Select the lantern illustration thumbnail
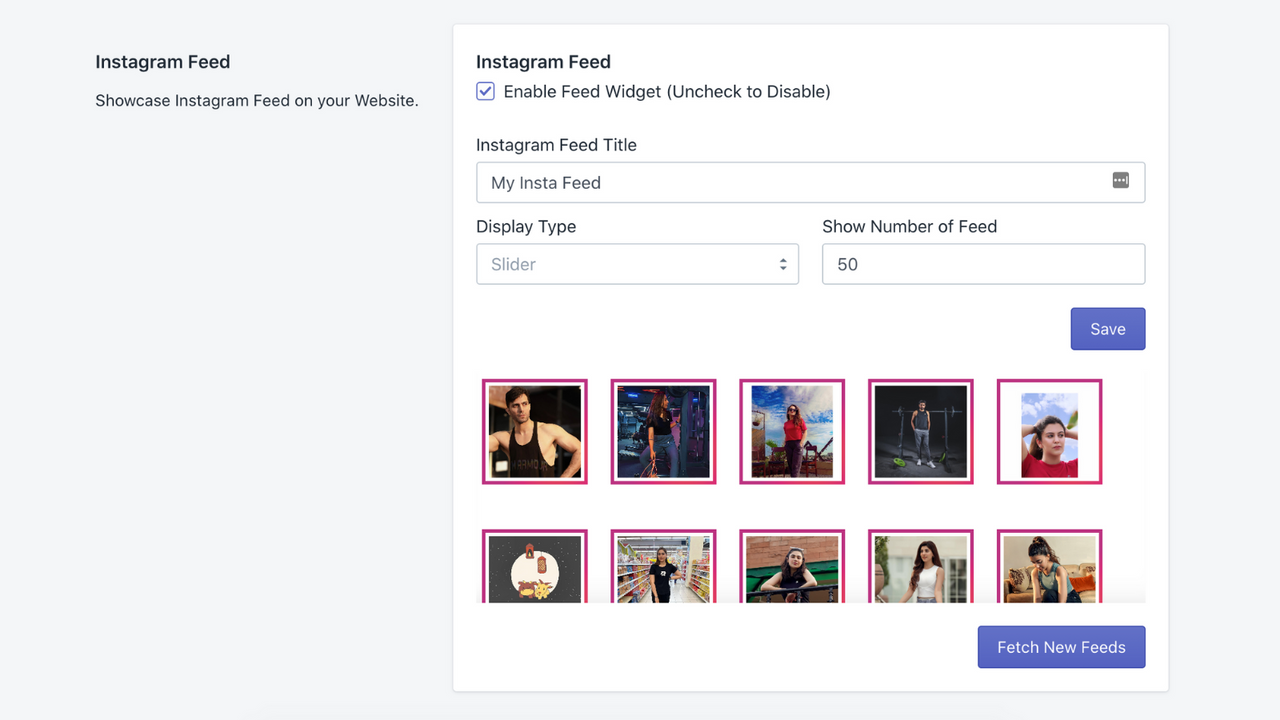This screenshot has height=720, width=1280. pos(535,566)
